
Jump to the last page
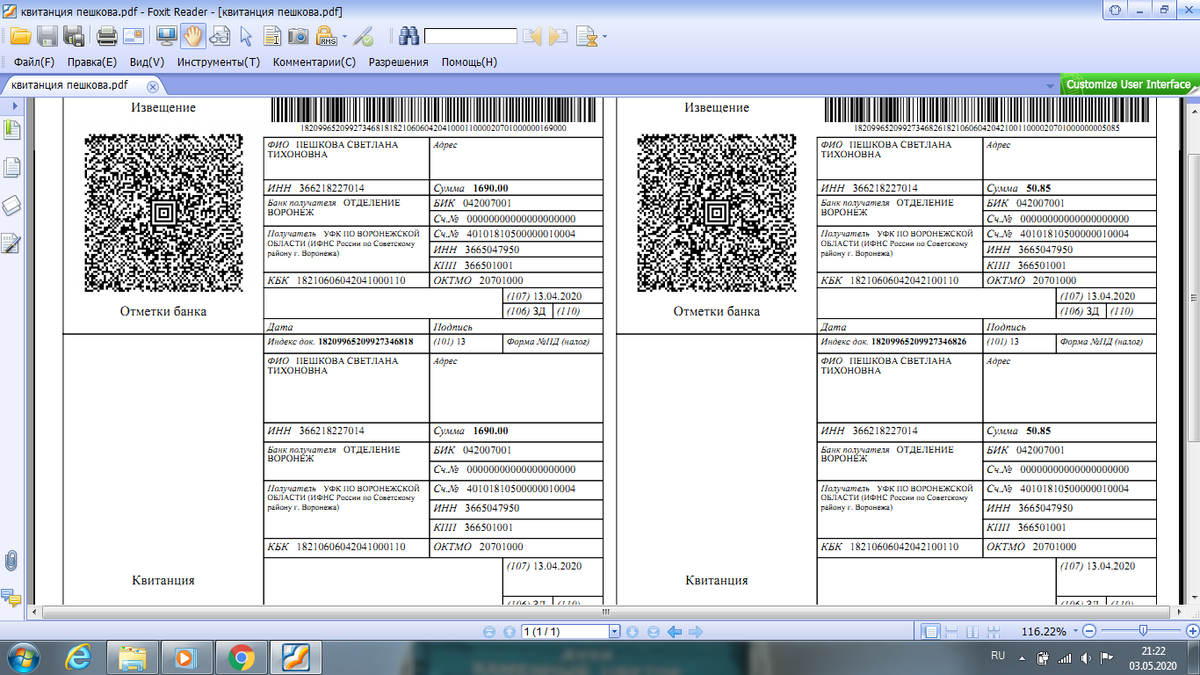pos(653,632)
